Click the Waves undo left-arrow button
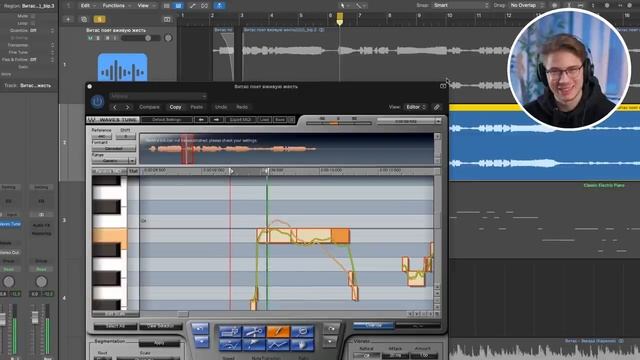This screenshot has width=640, height=360. 201,120
